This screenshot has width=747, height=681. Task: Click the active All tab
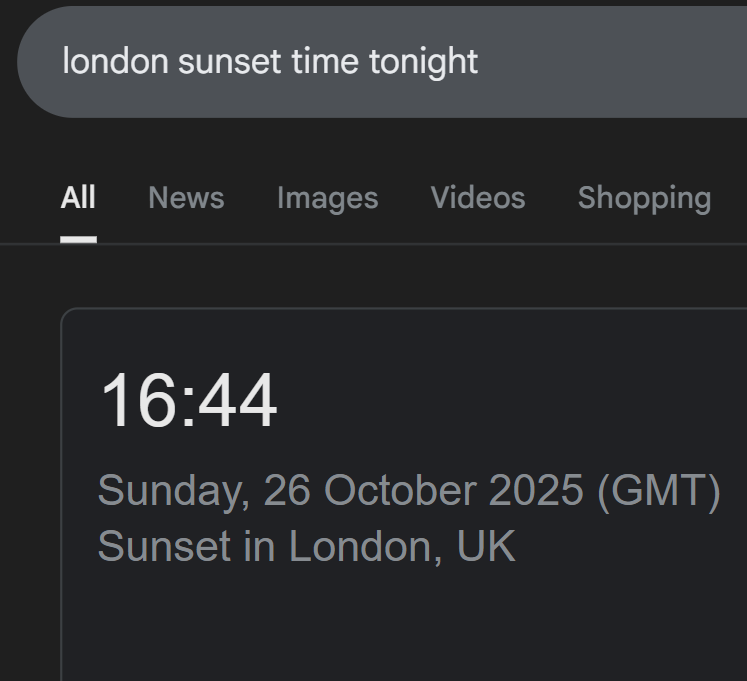coord(78,198)
